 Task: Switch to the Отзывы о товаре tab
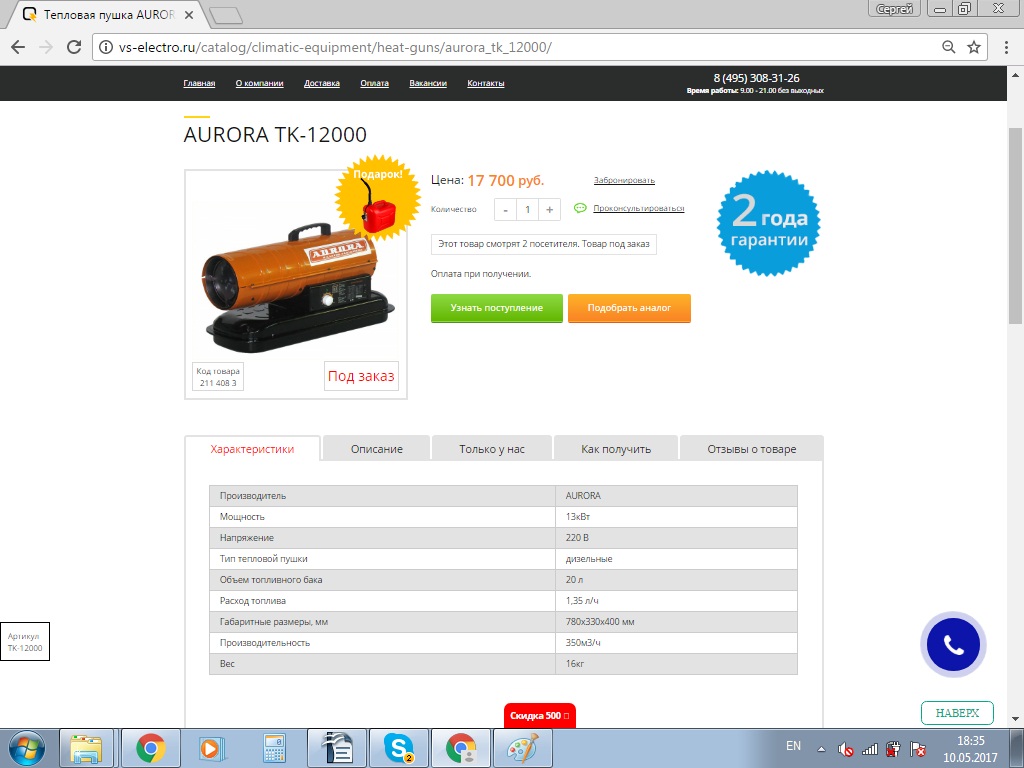coord(752,449)
